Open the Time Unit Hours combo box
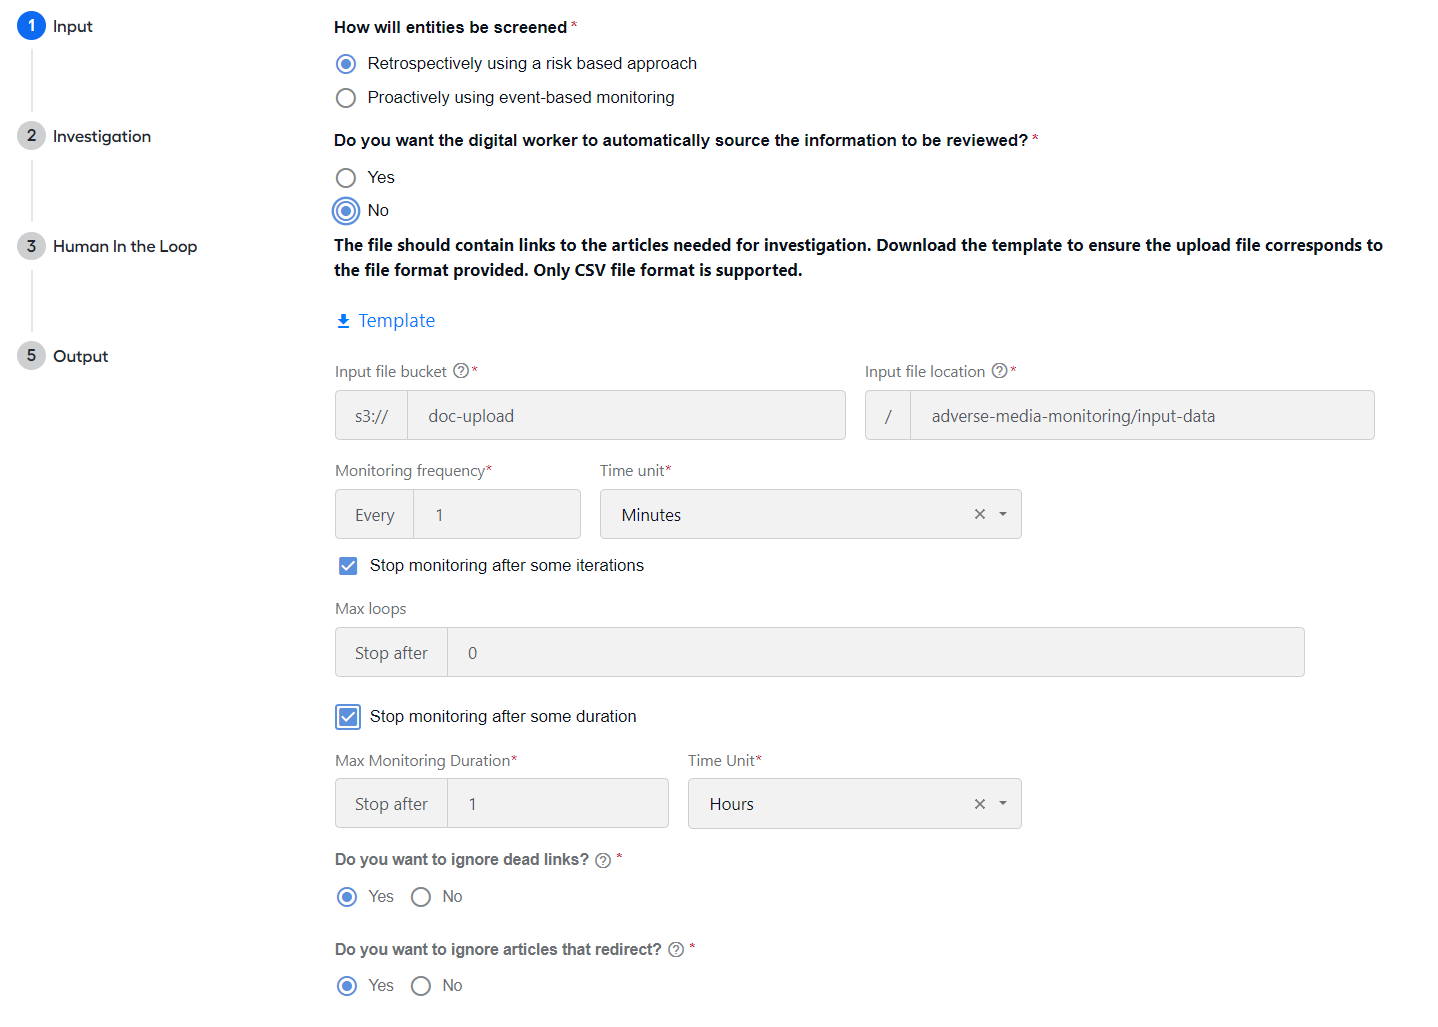 click(854, 804)
